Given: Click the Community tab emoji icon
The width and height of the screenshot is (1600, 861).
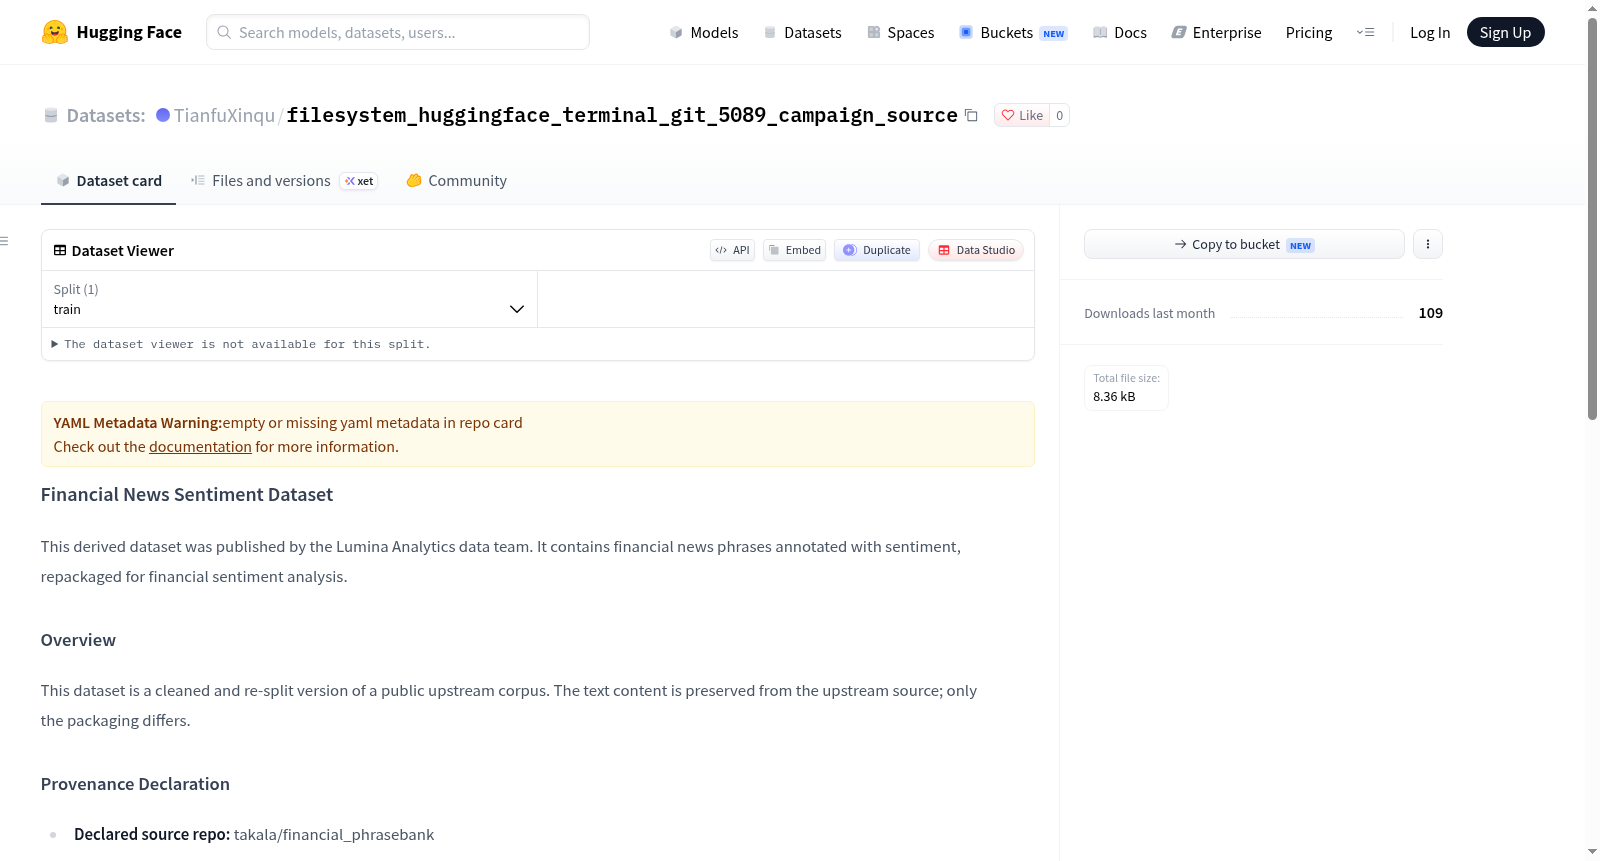Looking at the screenshot, I should [414, 181].
